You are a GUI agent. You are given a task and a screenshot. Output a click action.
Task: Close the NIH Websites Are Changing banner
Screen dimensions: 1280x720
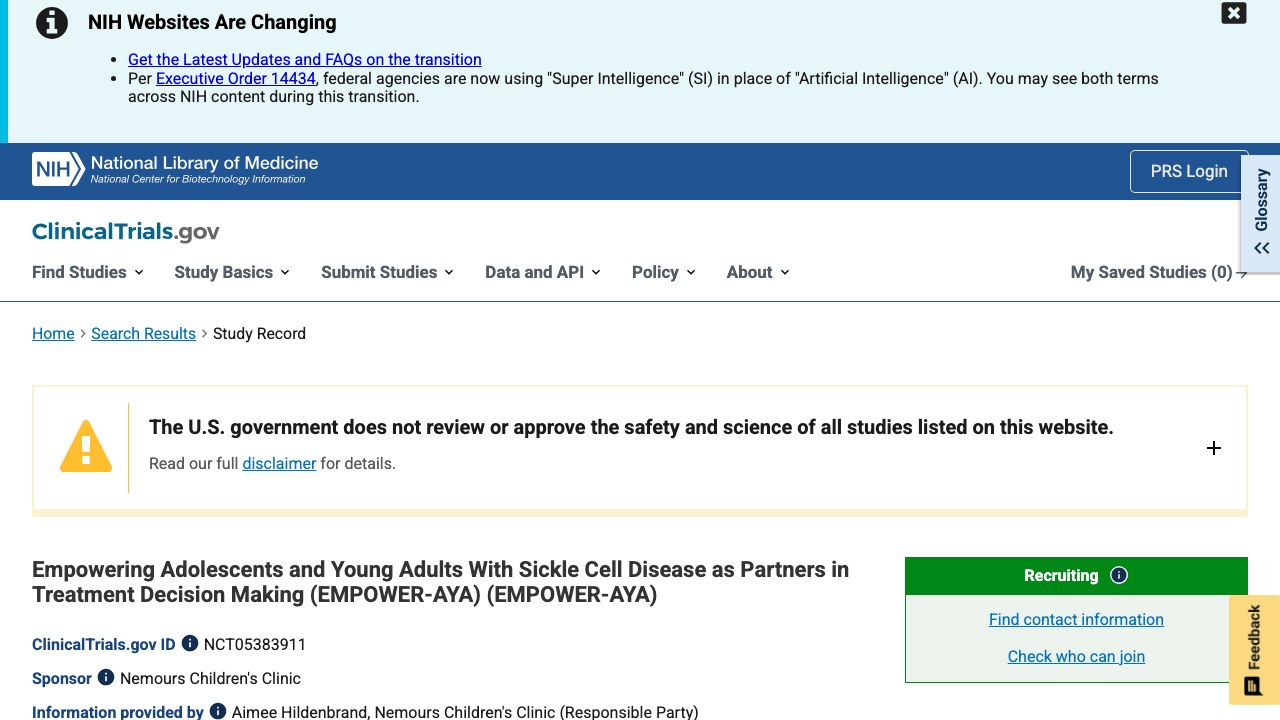coord(1234,13)
